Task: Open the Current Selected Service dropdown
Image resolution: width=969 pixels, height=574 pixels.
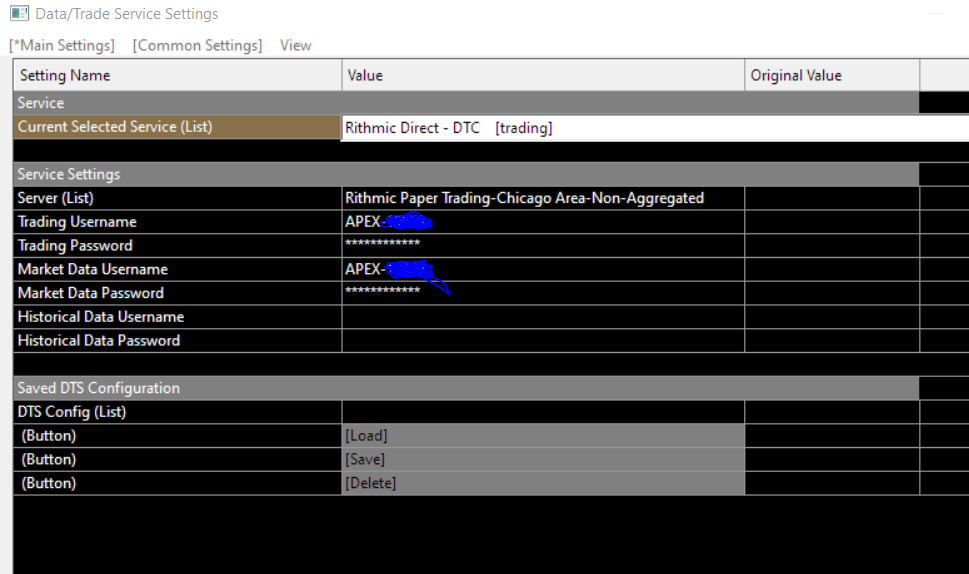Action: (x=655, y=128)
